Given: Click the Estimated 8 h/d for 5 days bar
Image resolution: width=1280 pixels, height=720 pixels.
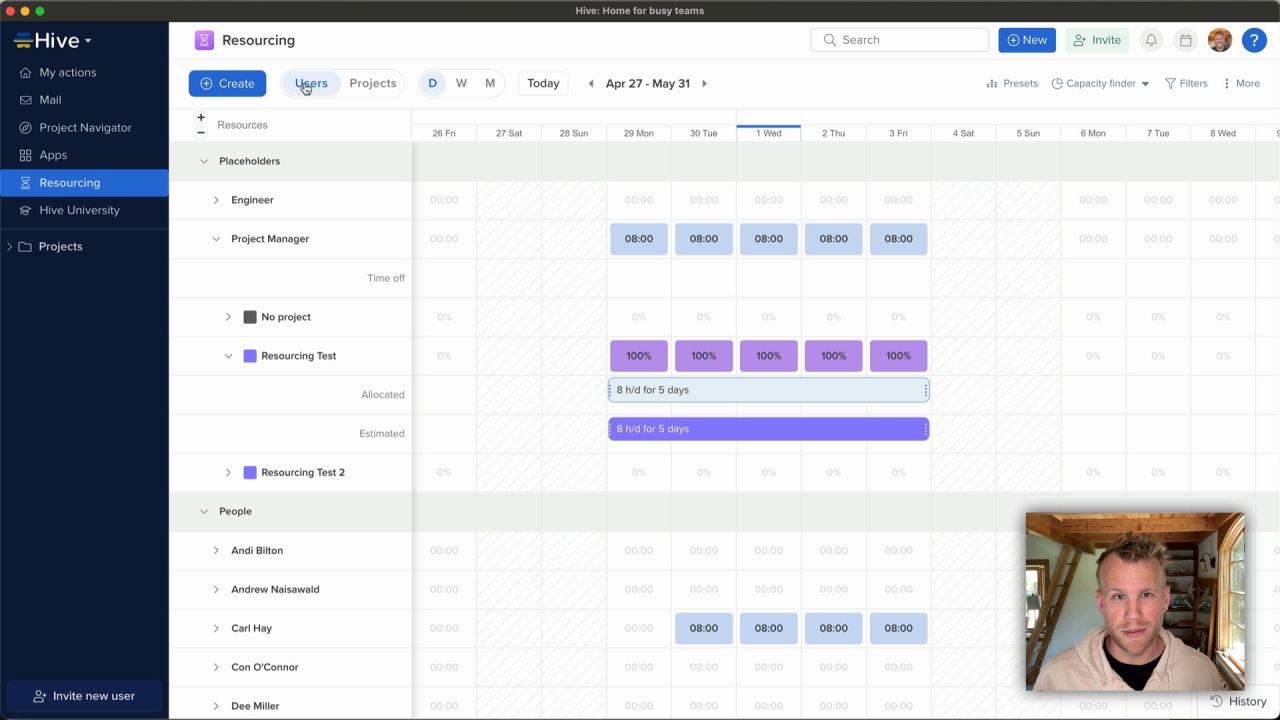Looking at the screenshot, I should (768, 429).
